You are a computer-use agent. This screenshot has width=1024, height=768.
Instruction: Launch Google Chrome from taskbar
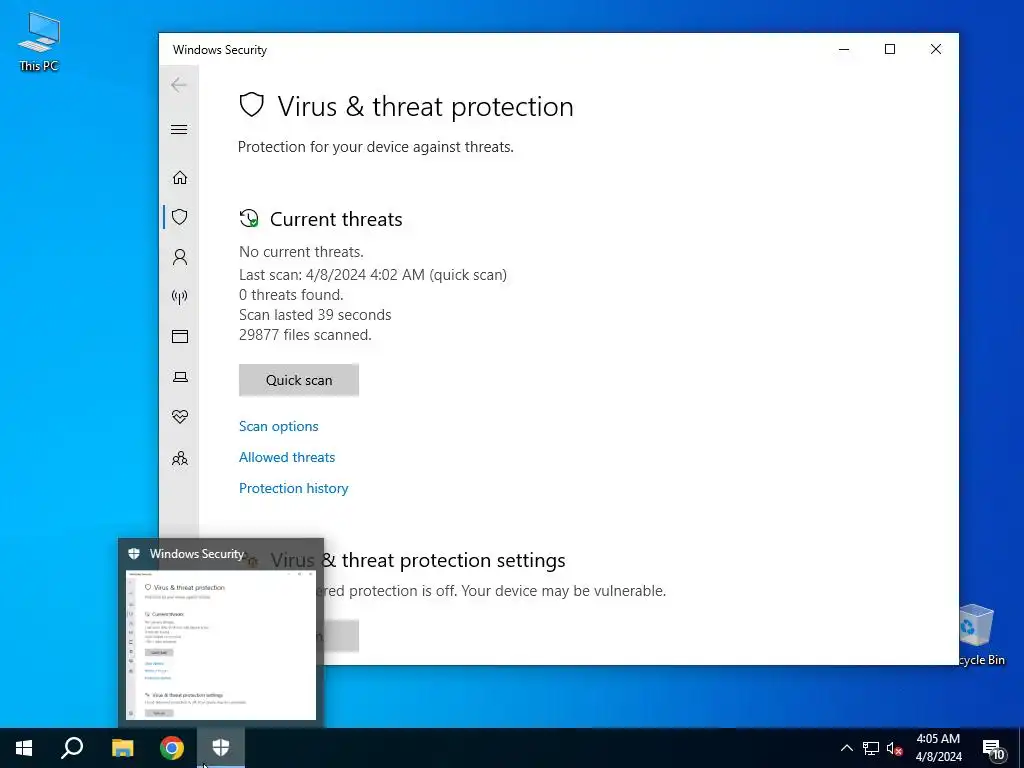coord(172,748)
